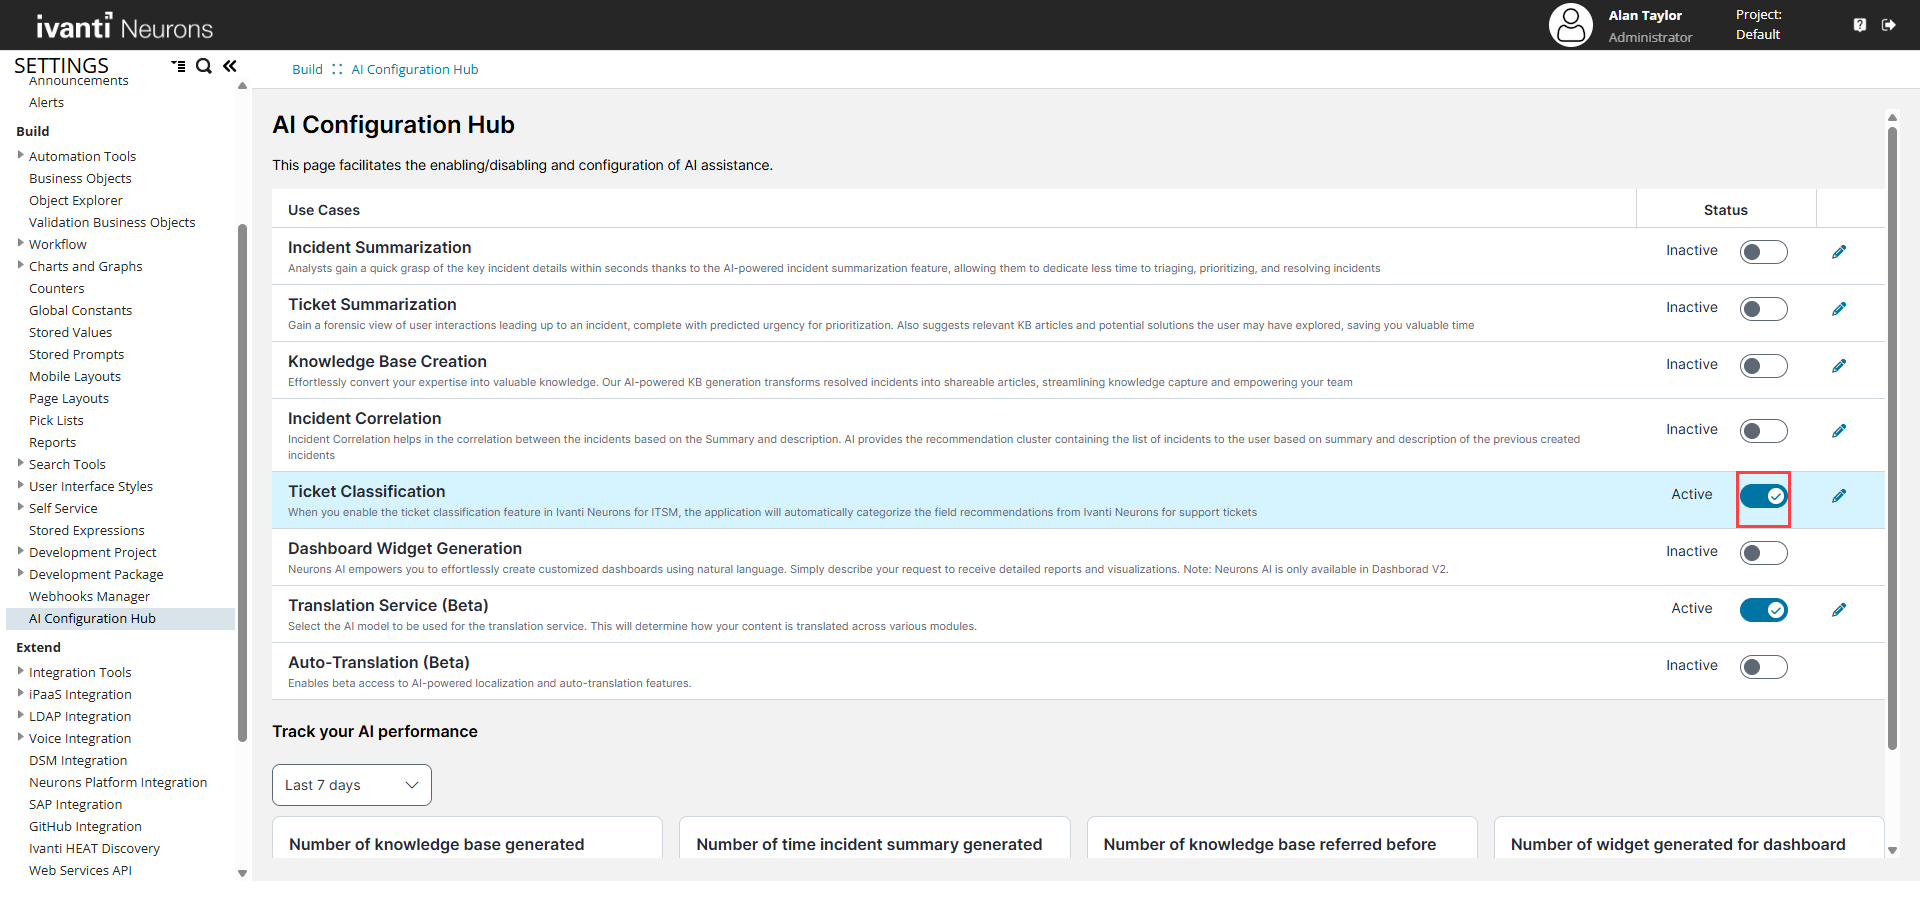Click the Build breadcrumb link

tap(307, 70)
